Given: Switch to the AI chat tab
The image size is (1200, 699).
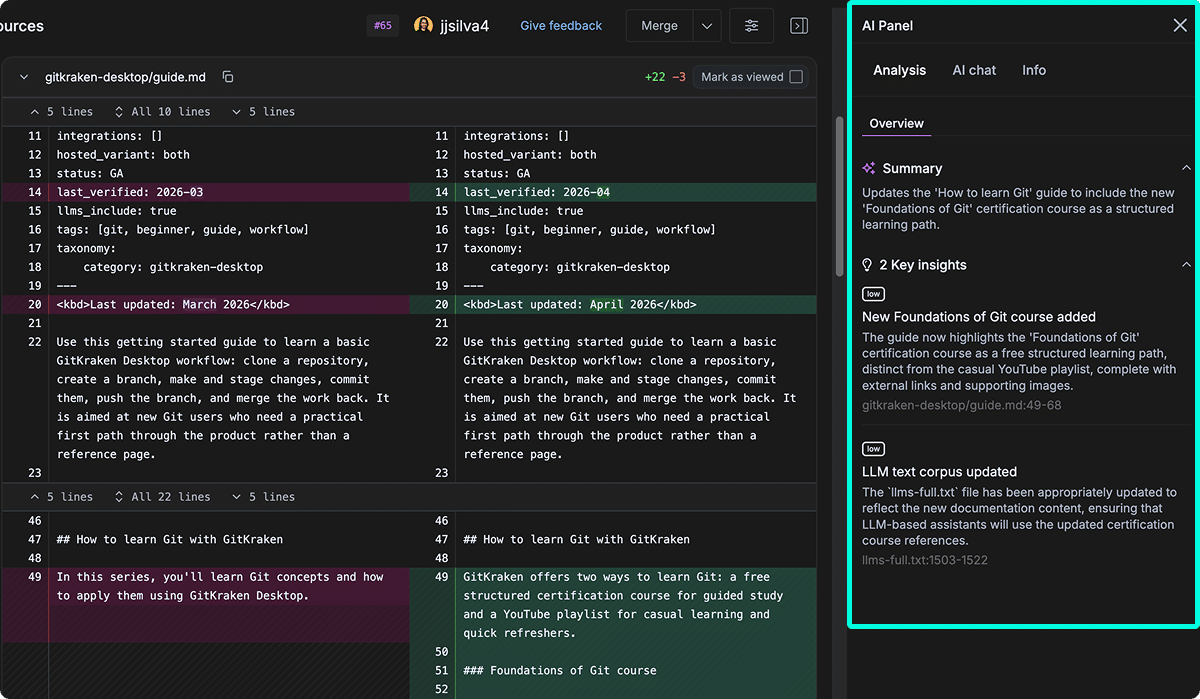Looking at the screenshot, I should pyautogui.click(x=974, y=70).
